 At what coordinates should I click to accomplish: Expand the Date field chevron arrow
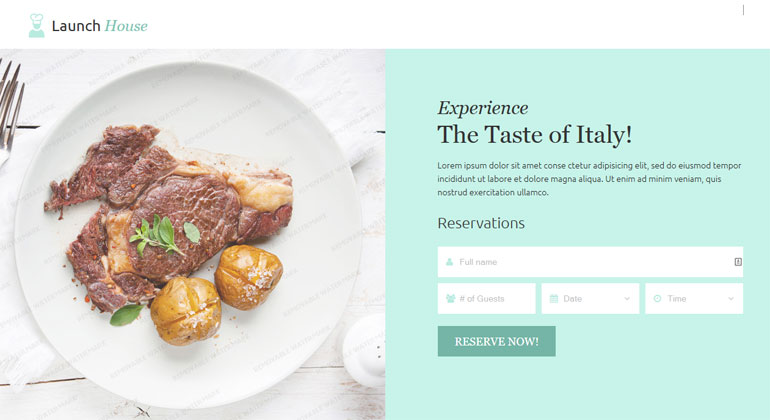pos(627,299)
